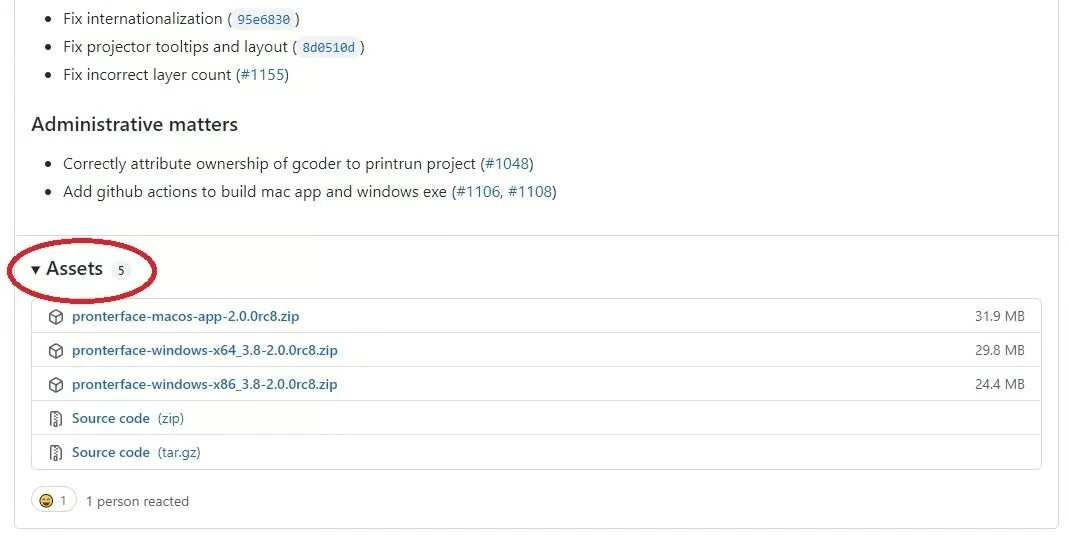Image resolution: width=1071 pixels, height=555 pixels.
Task: Open pull request #1106 link
Action: pyautogui.click(x=477, y=192)
